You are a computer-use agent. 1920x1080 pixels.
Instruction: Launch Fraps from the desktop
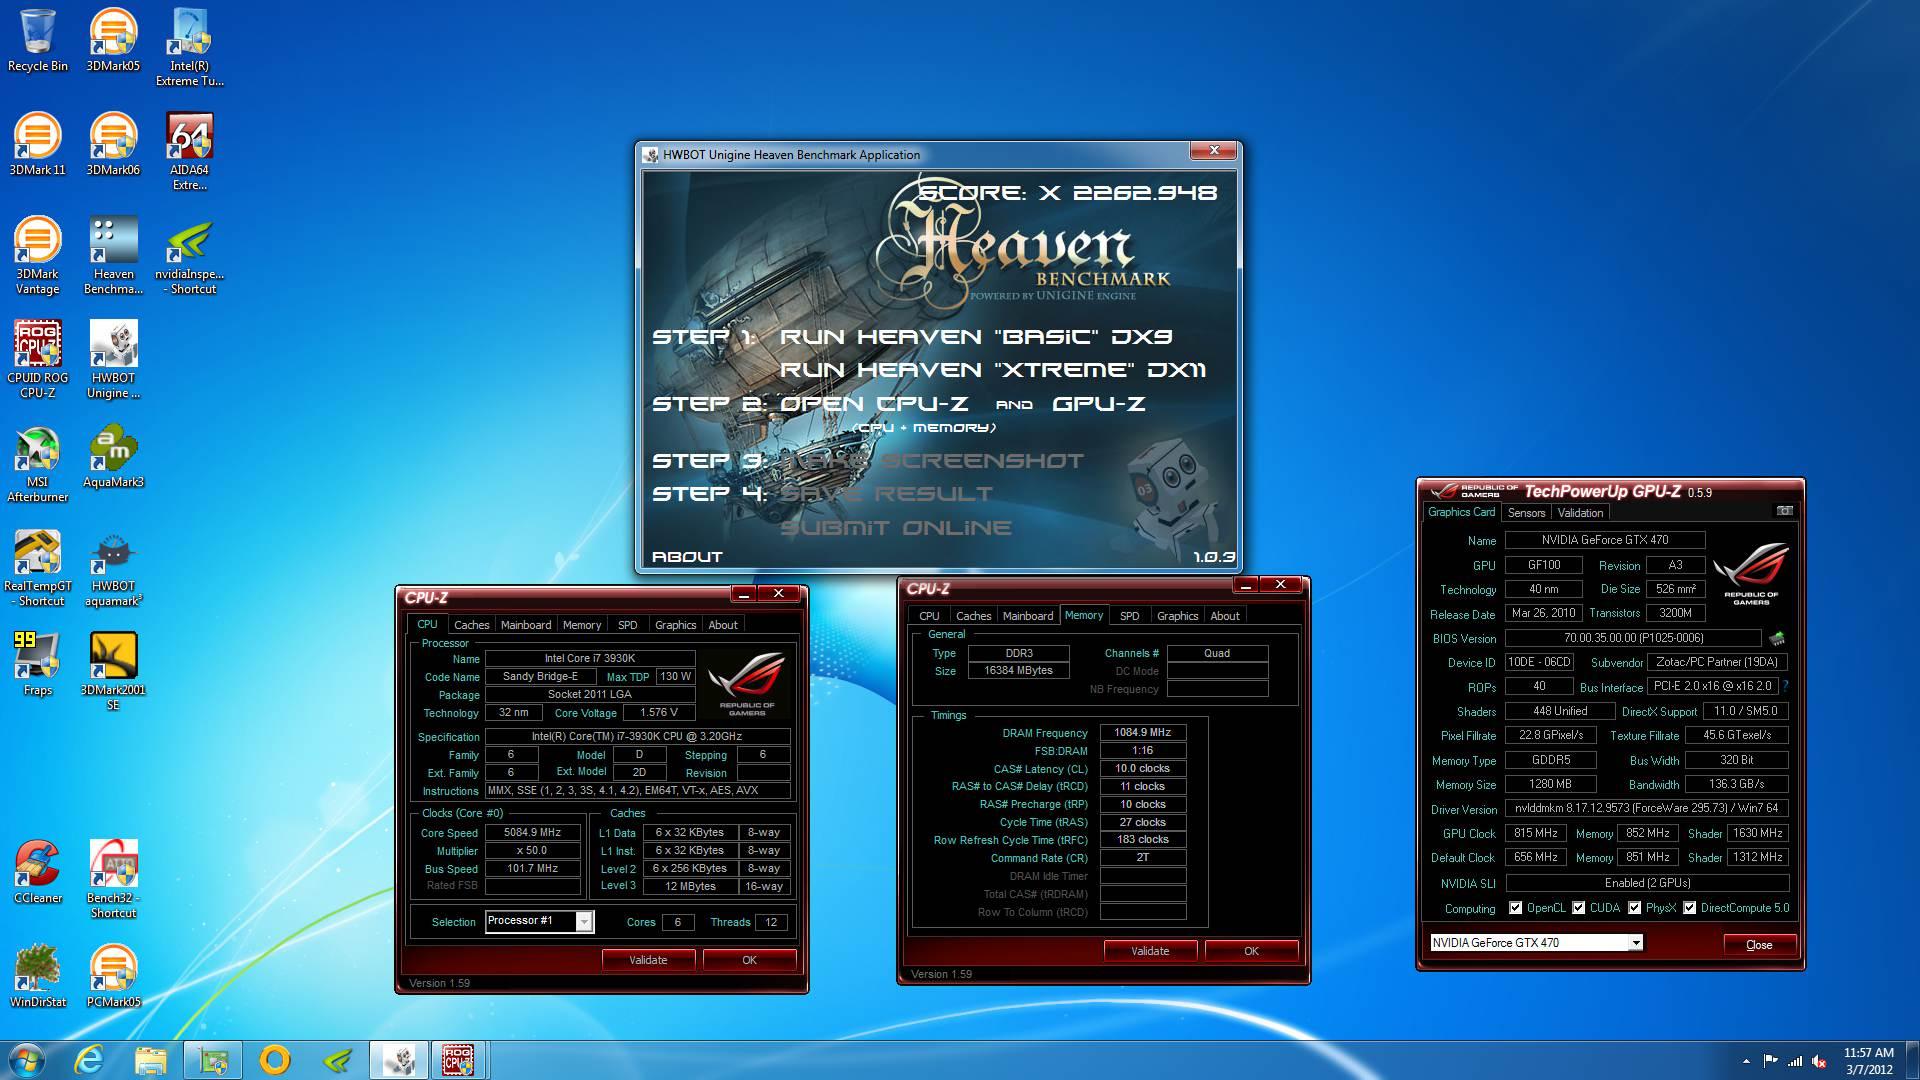(37, 664)
